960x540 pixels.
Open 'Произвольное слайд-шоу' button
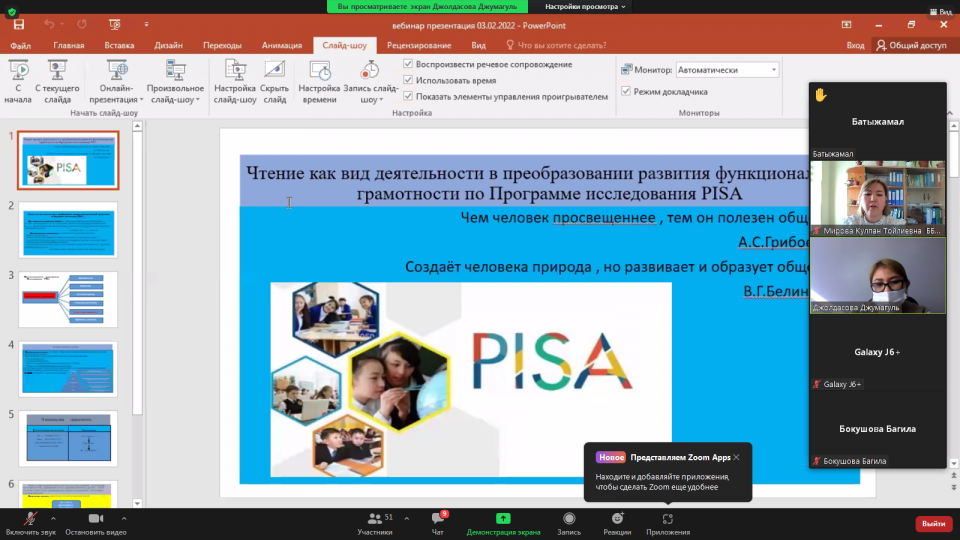(175, 82)
